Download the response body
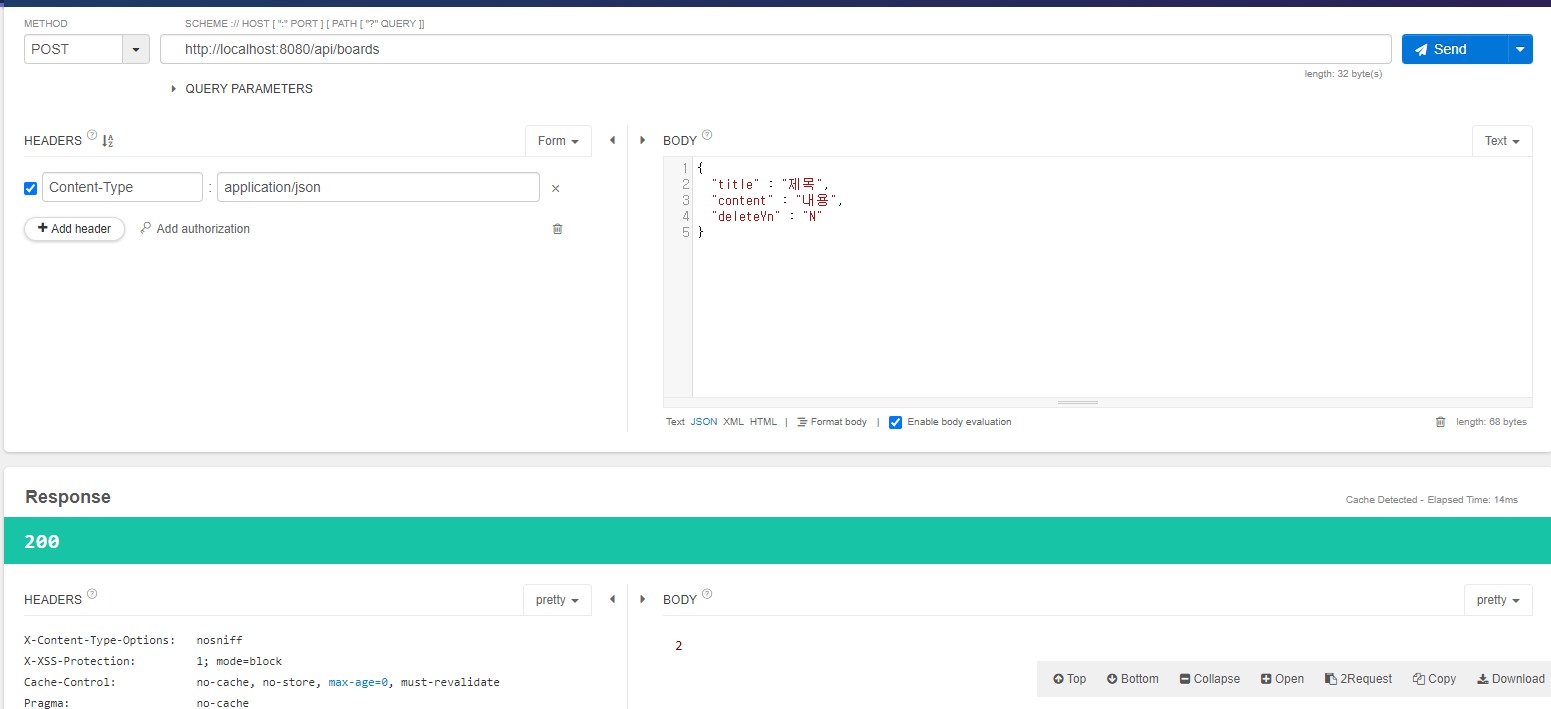The image size is (1551, 709). (1510, 679)
